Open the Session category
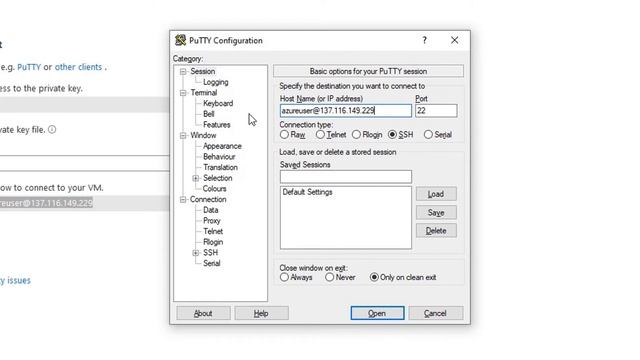This screenshot has height=360, width=640. (202, 71)
